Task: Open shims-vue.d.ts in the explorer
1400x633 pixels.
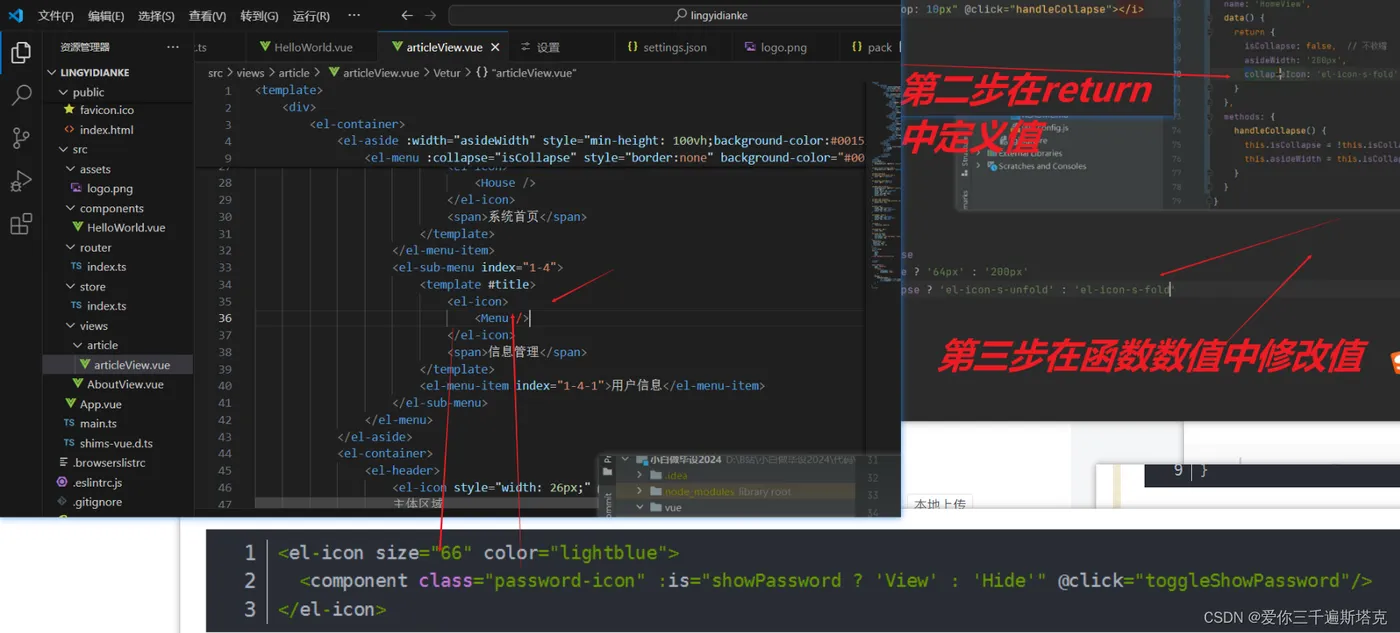Action: [118, 443]
